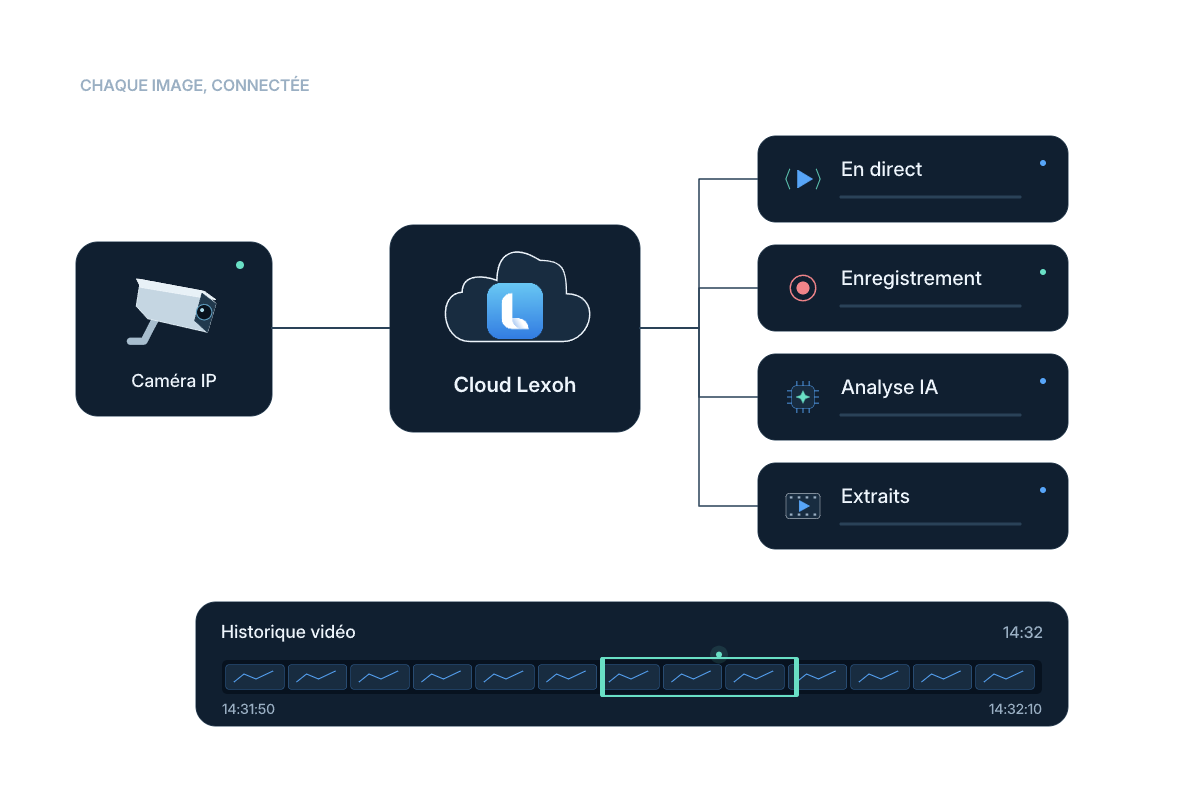Image resolution: width=1200 pixels, height=800 pixels.
Task: Select the Analyse IA card
Action: pos(913,397)
